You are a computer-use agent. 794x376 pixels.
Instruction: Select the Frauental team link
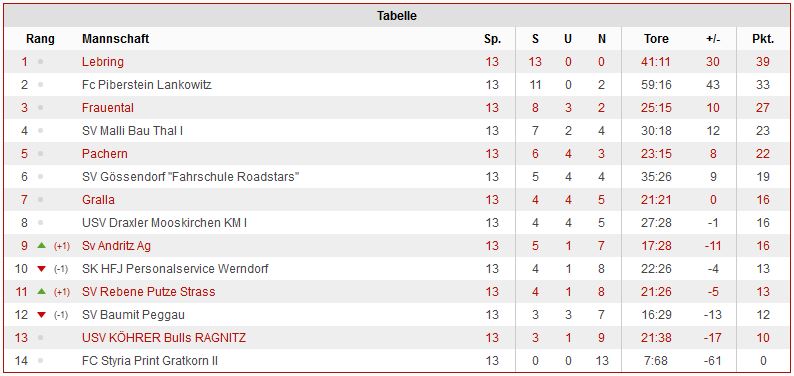[108, 108]
